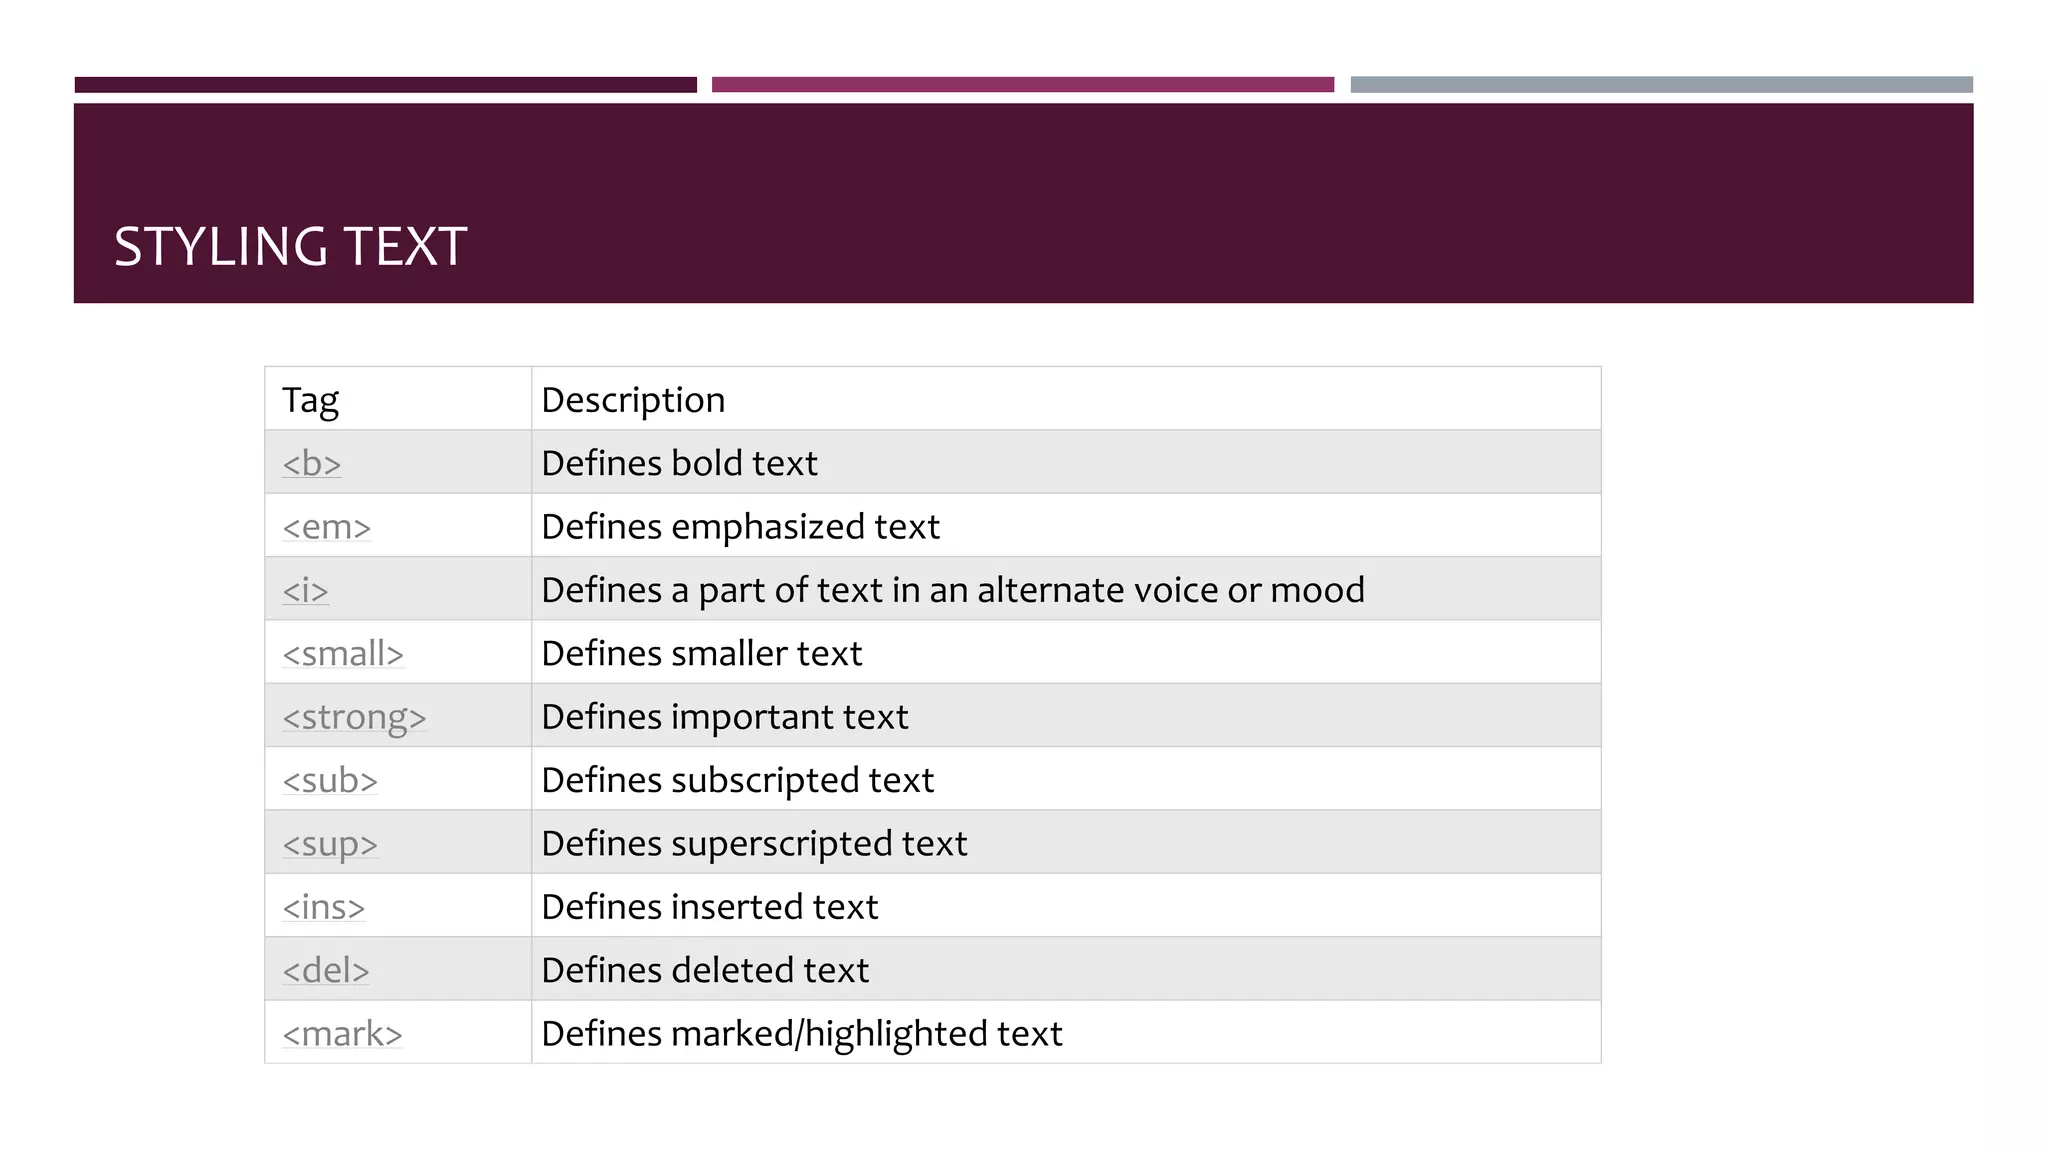2048x1152 pixels.
Task: Click the gray bar above the title
Action: click(x=1661, y=85)
